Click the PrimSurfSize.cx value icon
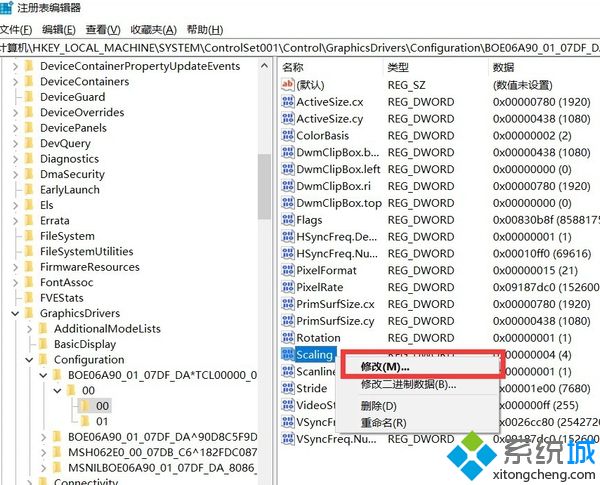 click(x=287, y=304)
